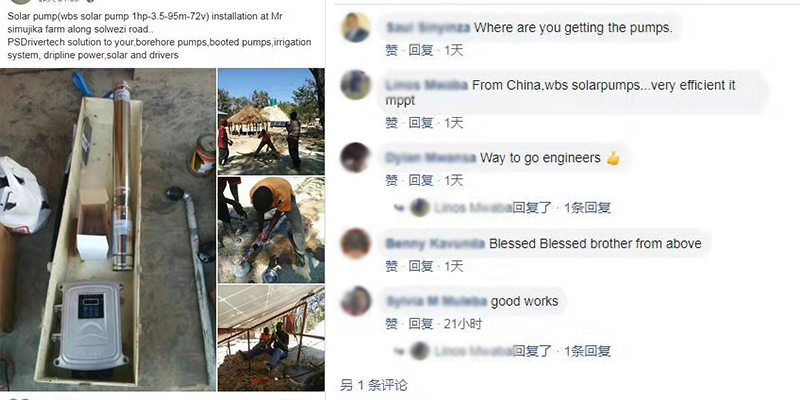Open the photo of men under solar panels
The image size is (800, 400).
click(271, 338)
